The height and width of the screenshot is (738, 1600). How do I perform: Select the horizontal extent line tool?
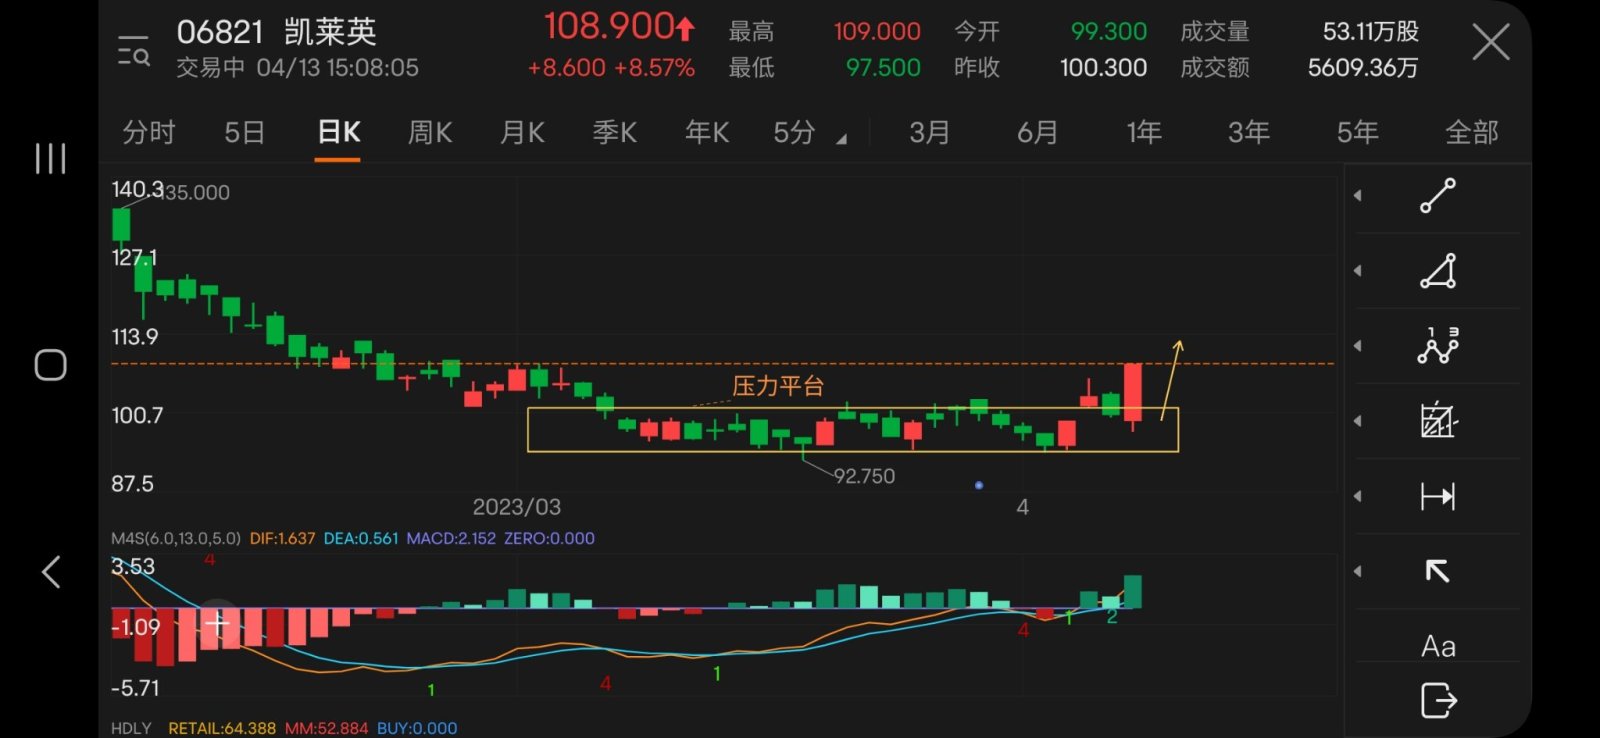(1437, 496)
